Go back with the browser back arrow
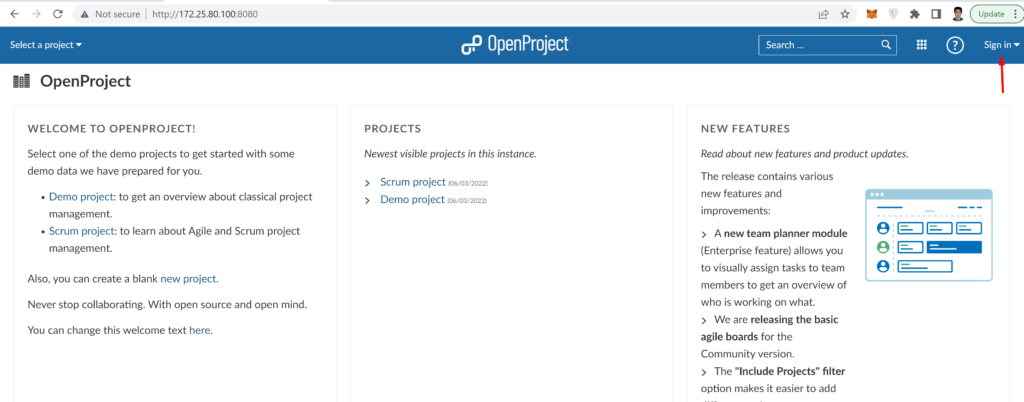Viewport: 1024px width, 402px height. tap(14, 14)
